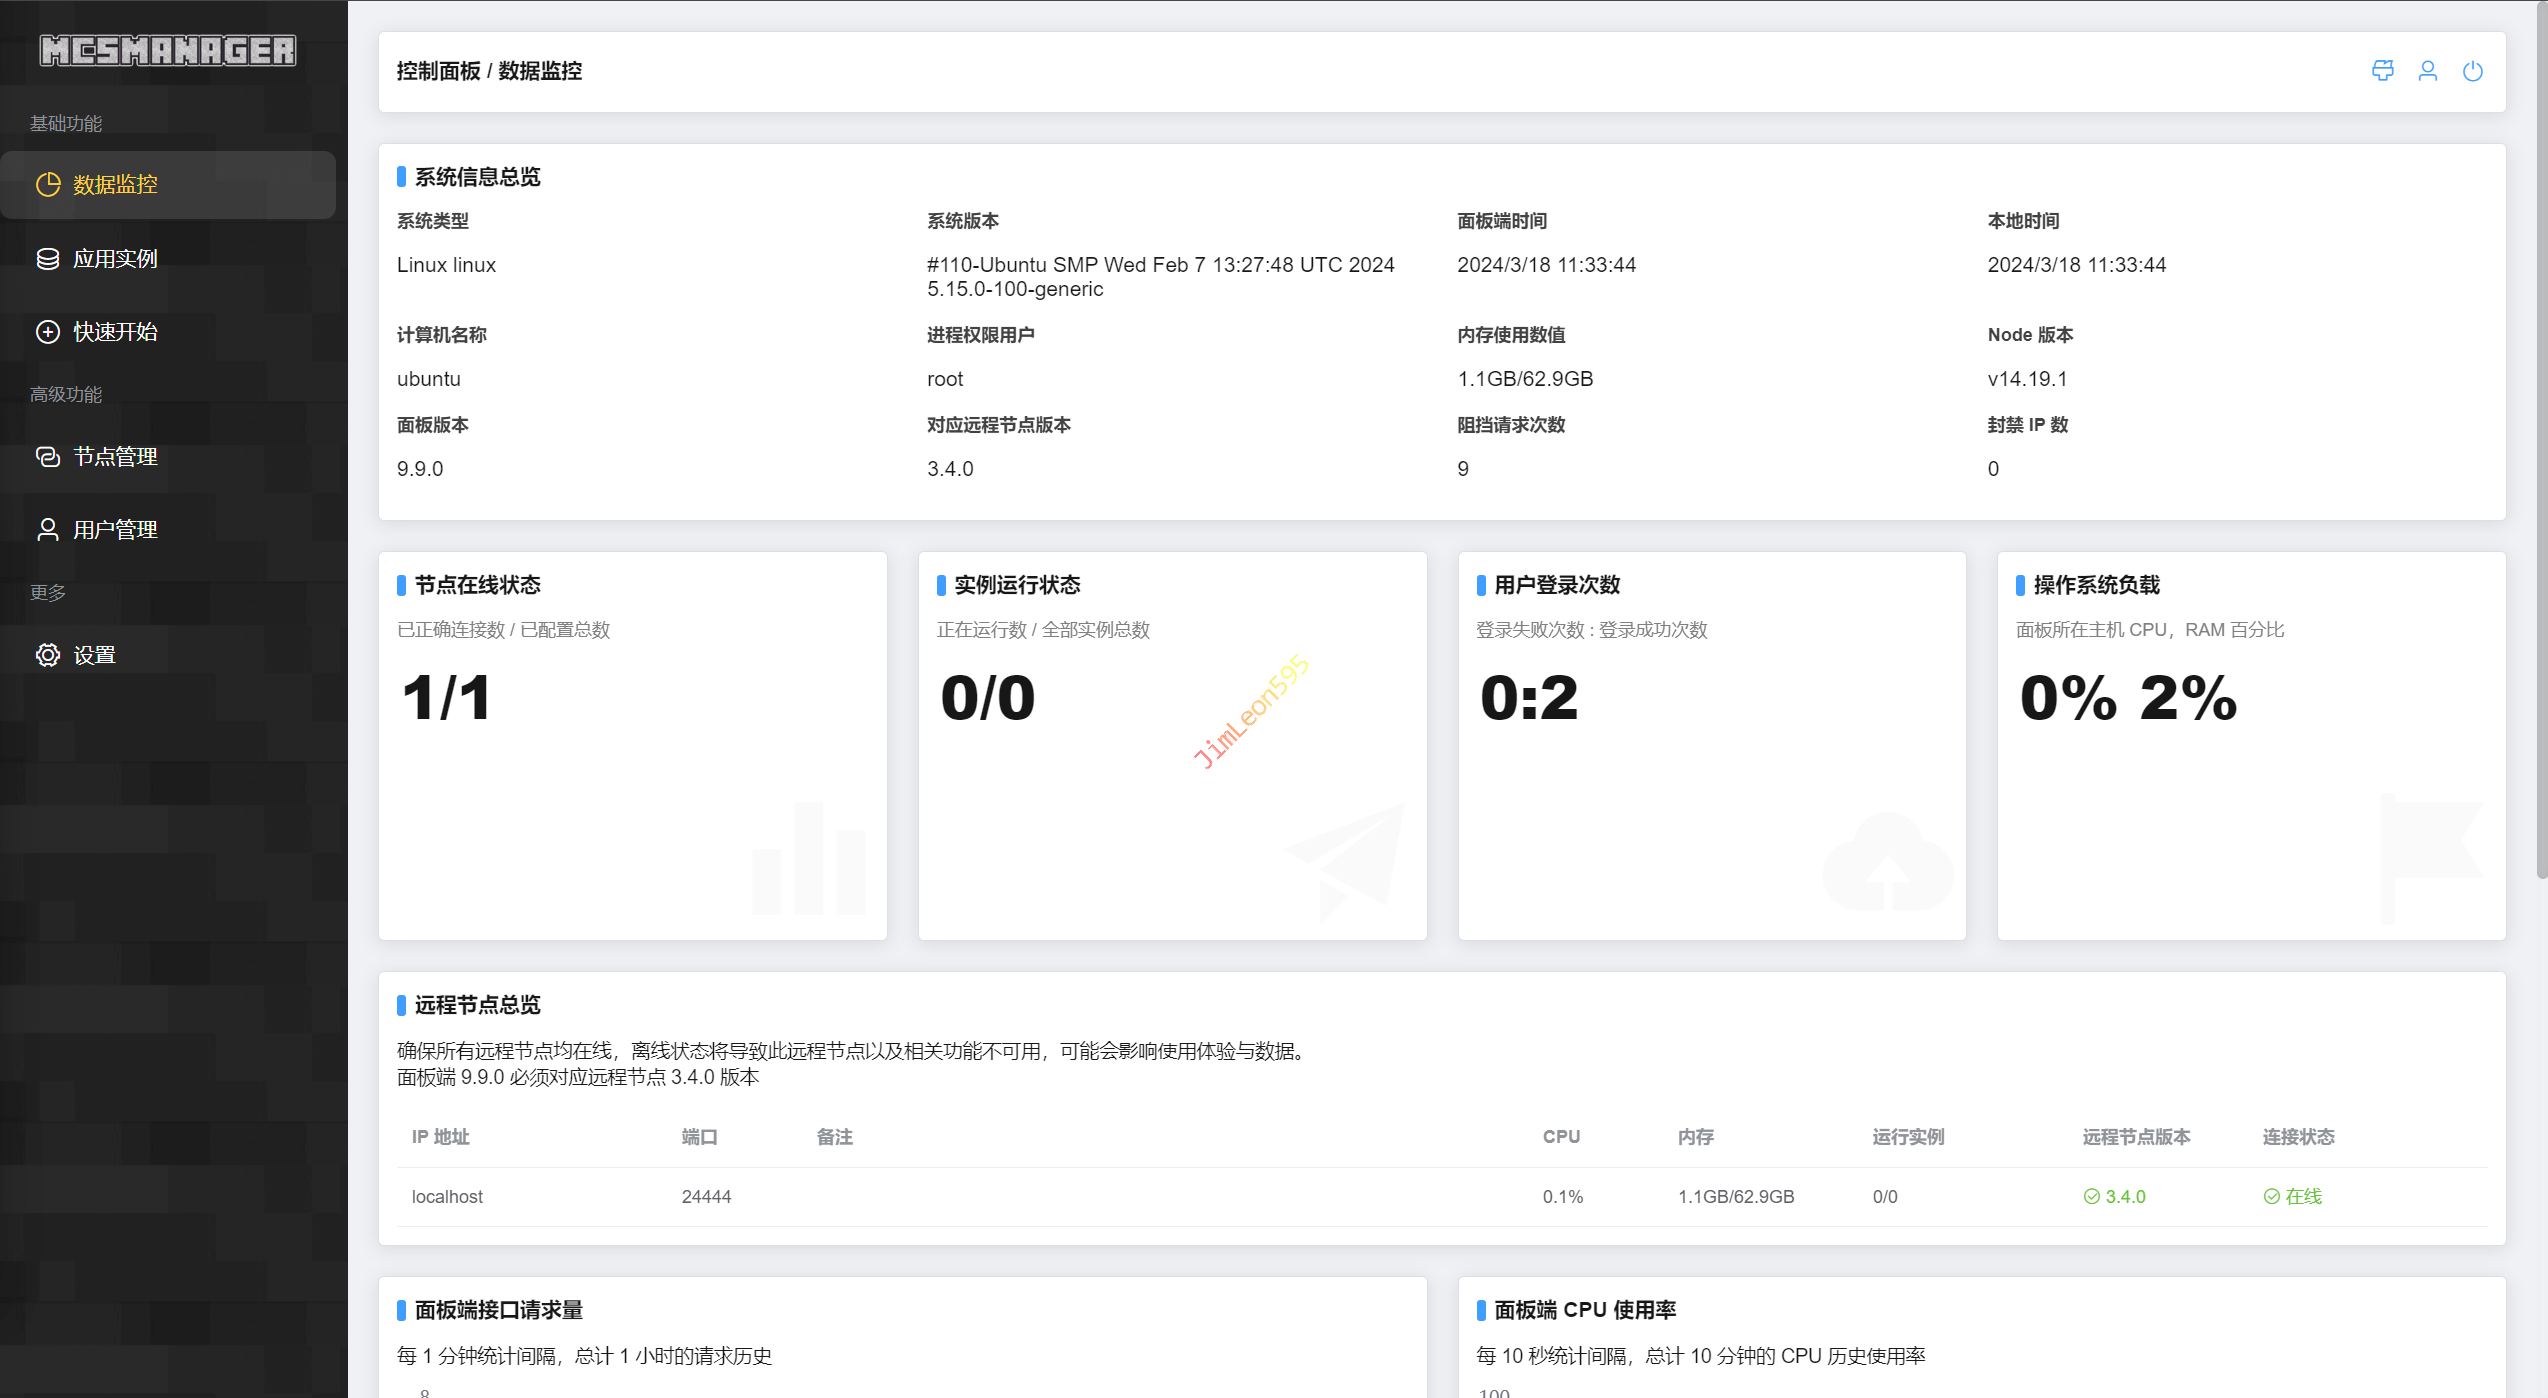Click the localhost node row

pos(447,1196)
